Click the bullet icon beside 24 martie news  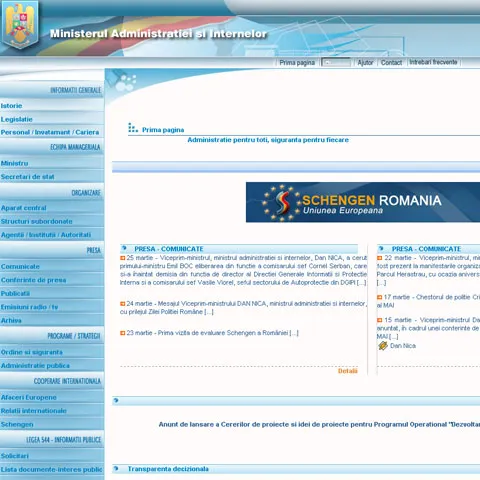tap(122, 304)
